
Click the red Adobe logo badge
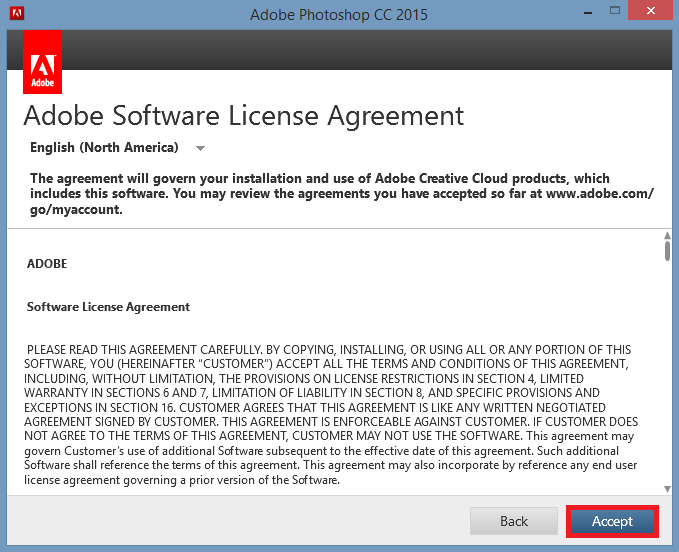tap(42, 62)
